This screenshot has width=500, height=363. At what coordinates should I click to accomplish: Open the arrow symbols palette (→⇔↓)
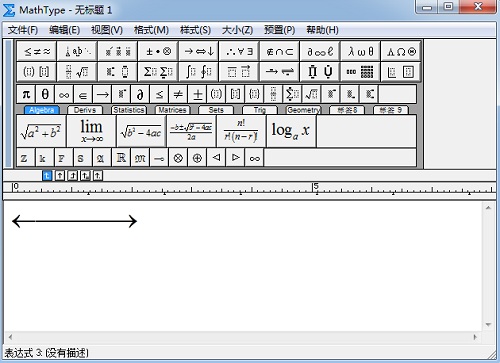click(x=199, y=52)
